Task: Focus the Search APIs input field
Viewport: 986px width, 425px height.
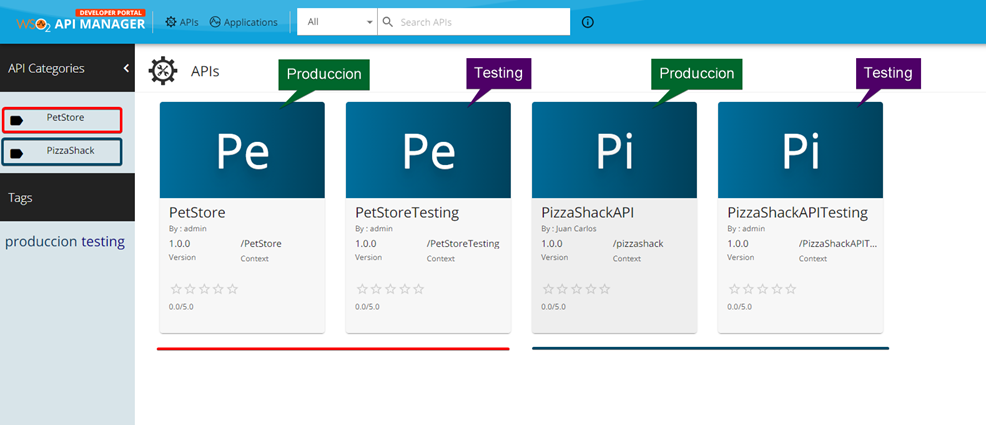Action: [474, 22]
